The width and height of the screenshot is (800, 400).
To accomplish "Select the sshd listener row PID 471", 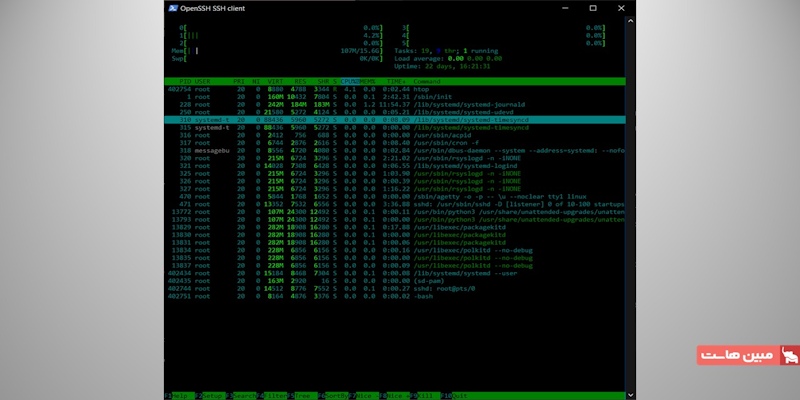I will pos(395,204).
